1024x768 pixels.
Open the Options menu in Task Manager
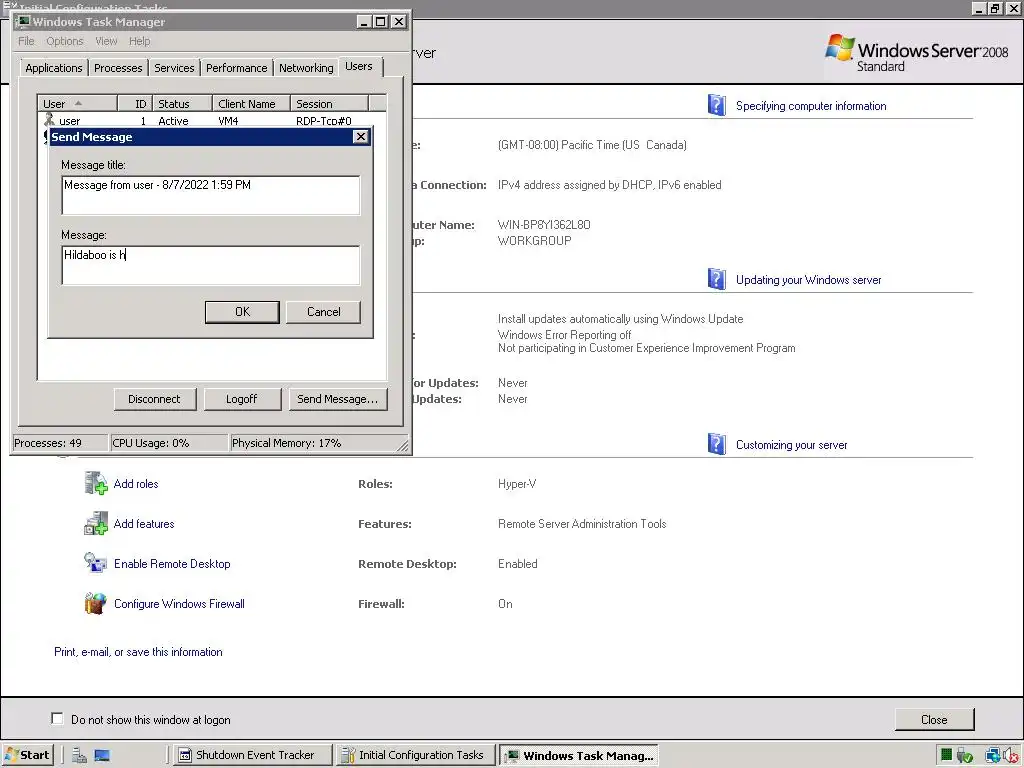point(65,41)
